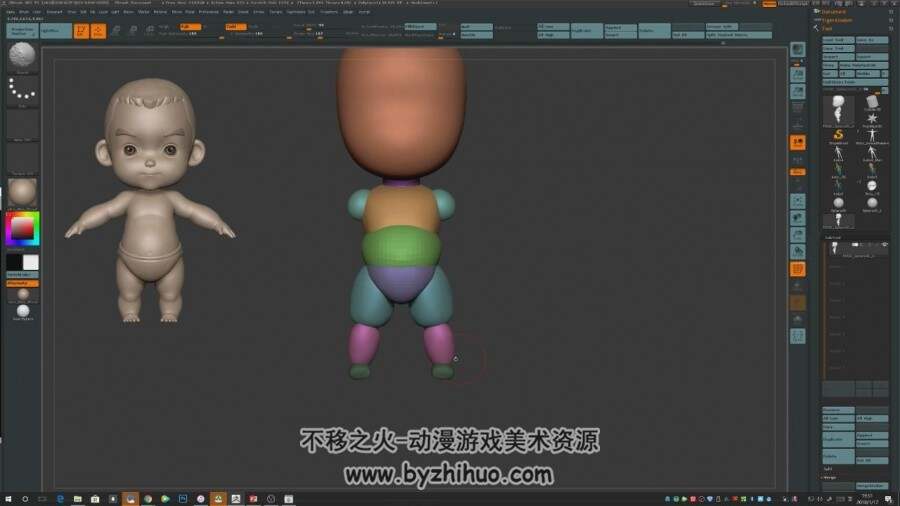900x506 pixels.
Task: Adjust the Rgb Intensity slider
Action: pos(190,34)
